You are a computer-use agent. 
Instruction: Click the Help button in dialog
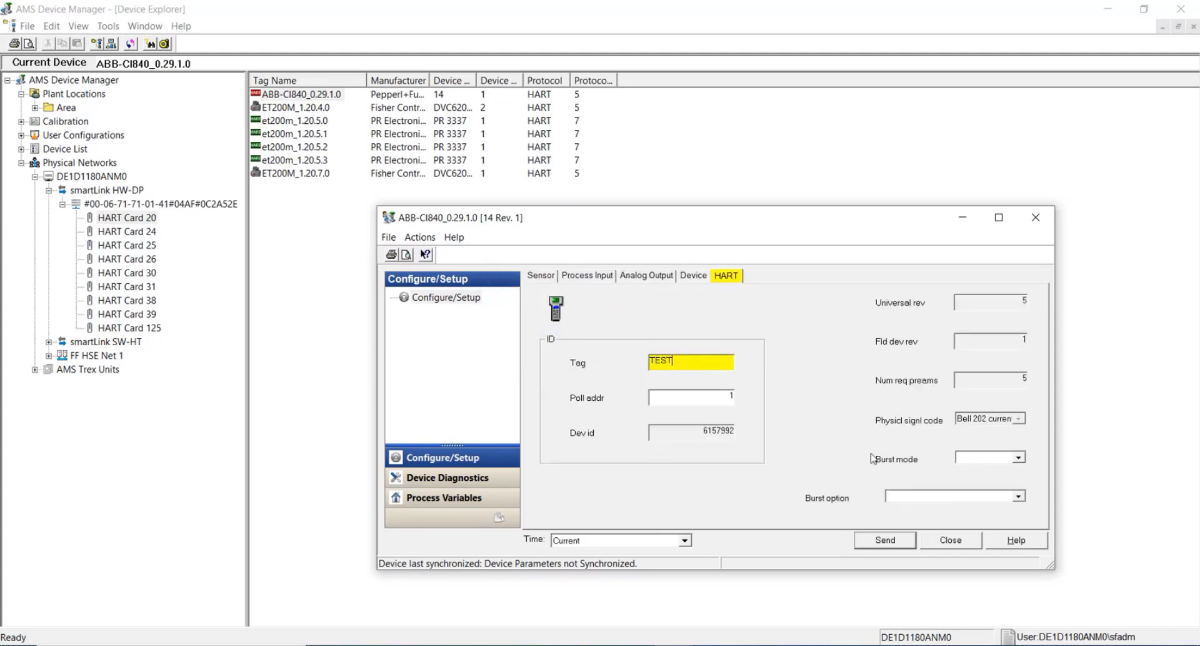1016,540
